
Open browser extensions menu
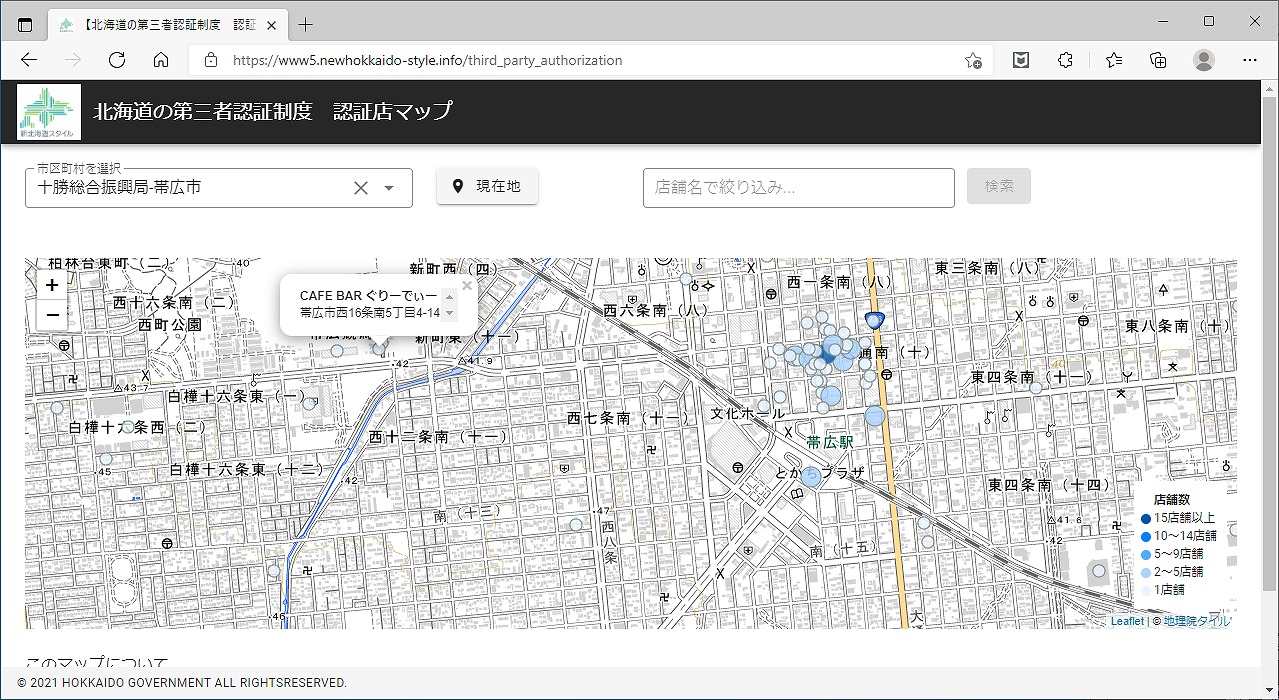tap(1065, 60)
